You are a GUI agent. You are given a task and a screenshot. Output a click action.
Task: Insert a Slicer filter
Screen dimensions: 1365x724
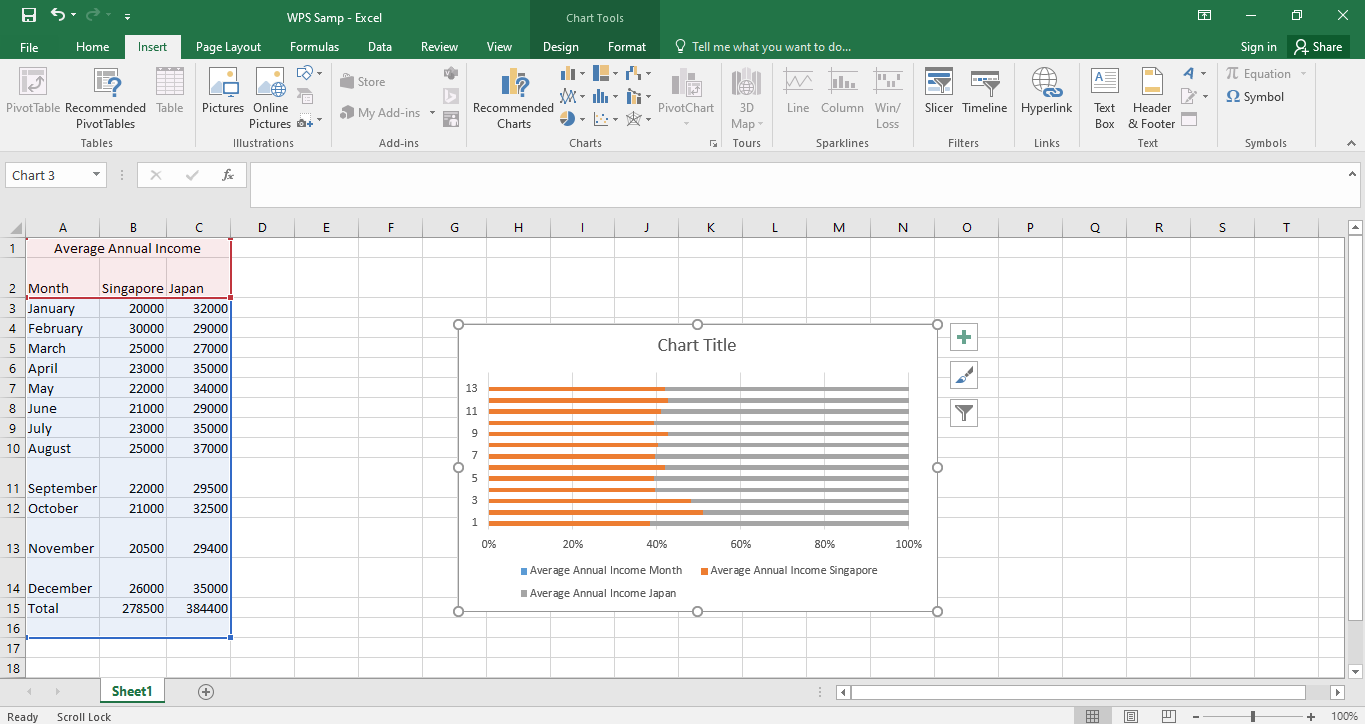[938, 97]
